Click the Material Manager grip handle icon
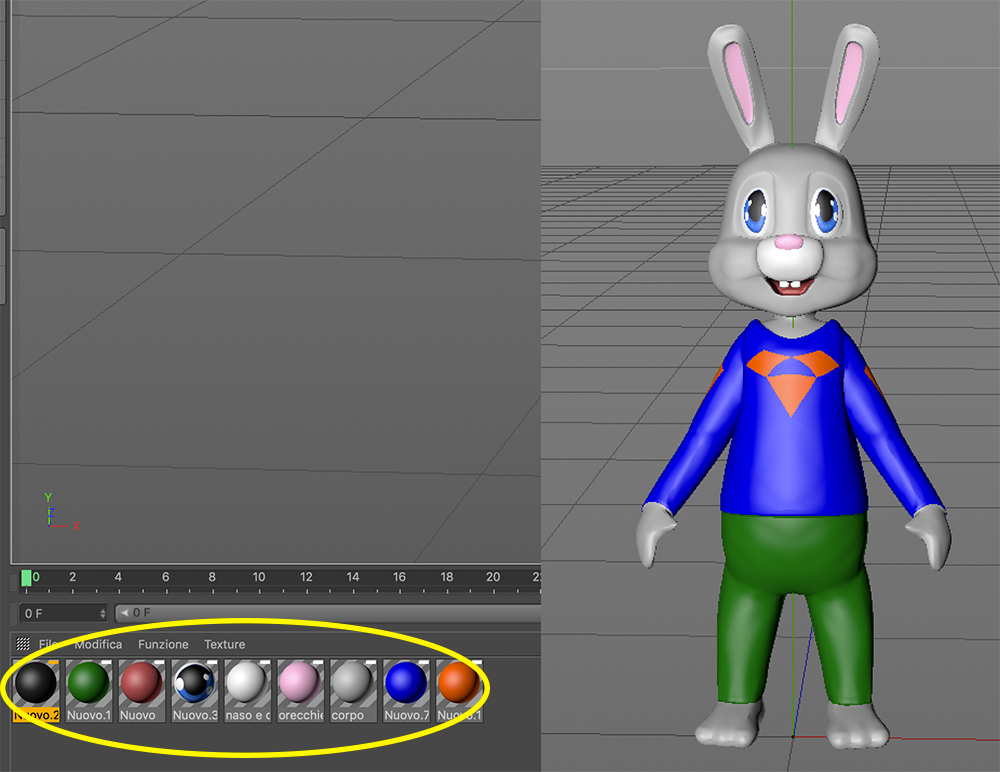Screen dimensions: 1000x772 [x=23, y=644]
